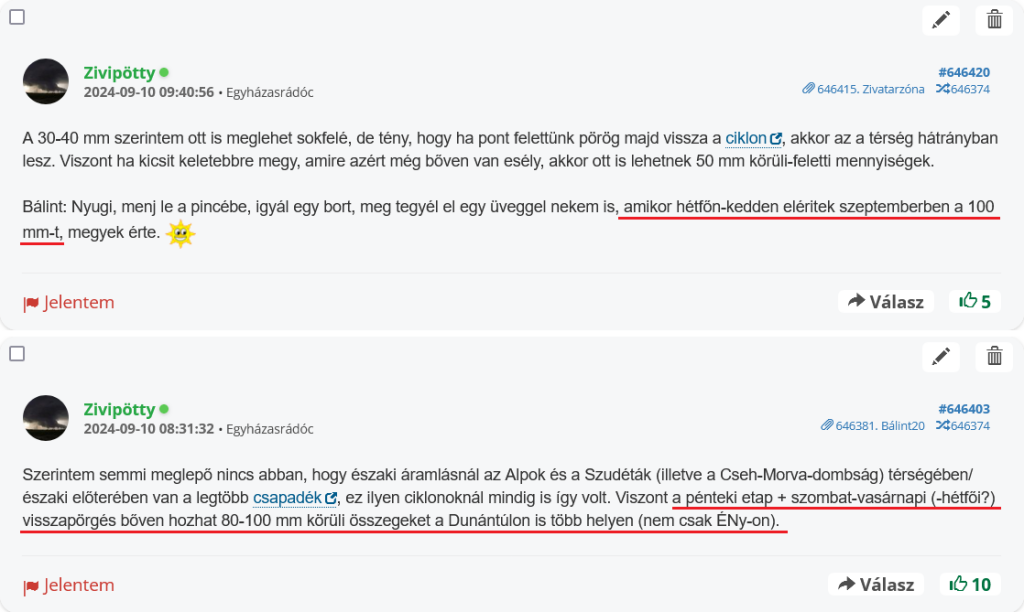Delete post #646420 with the trash icon
The height and width of the screenshot is (612, 1024).
point(994,20)
